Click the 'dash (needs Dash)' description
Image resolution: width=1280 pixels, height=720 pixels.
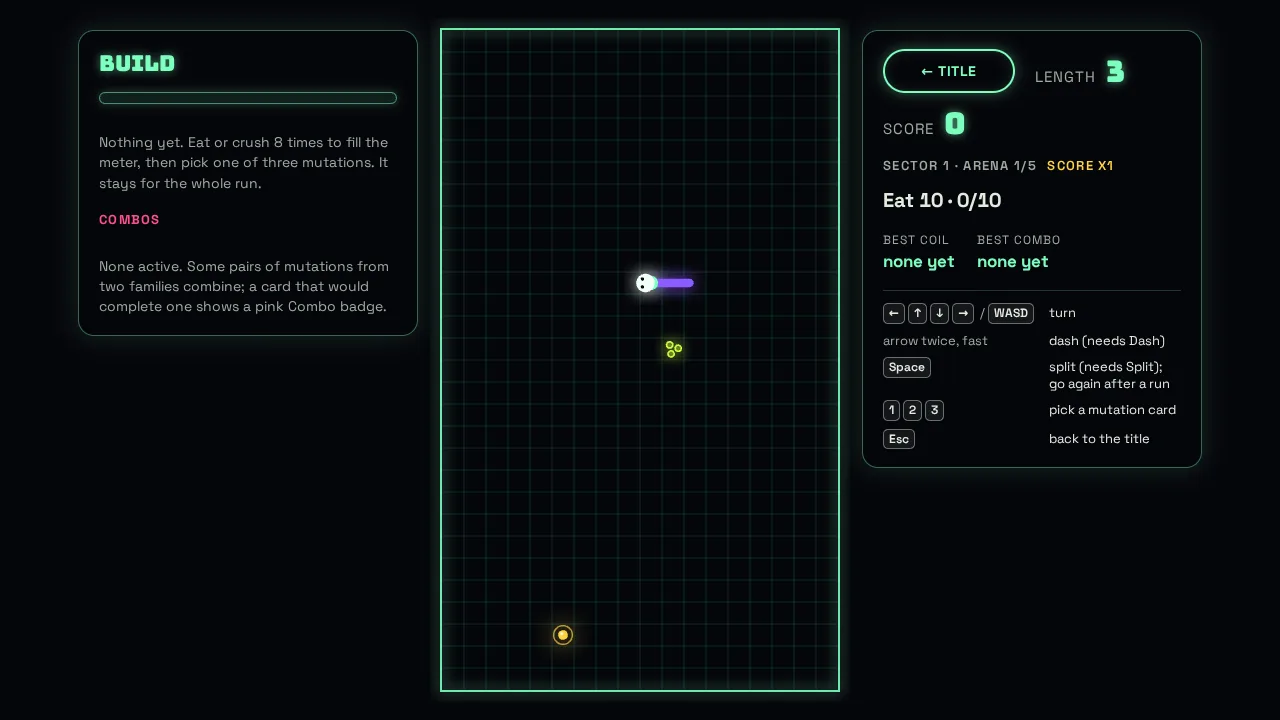click(1107, 341)
